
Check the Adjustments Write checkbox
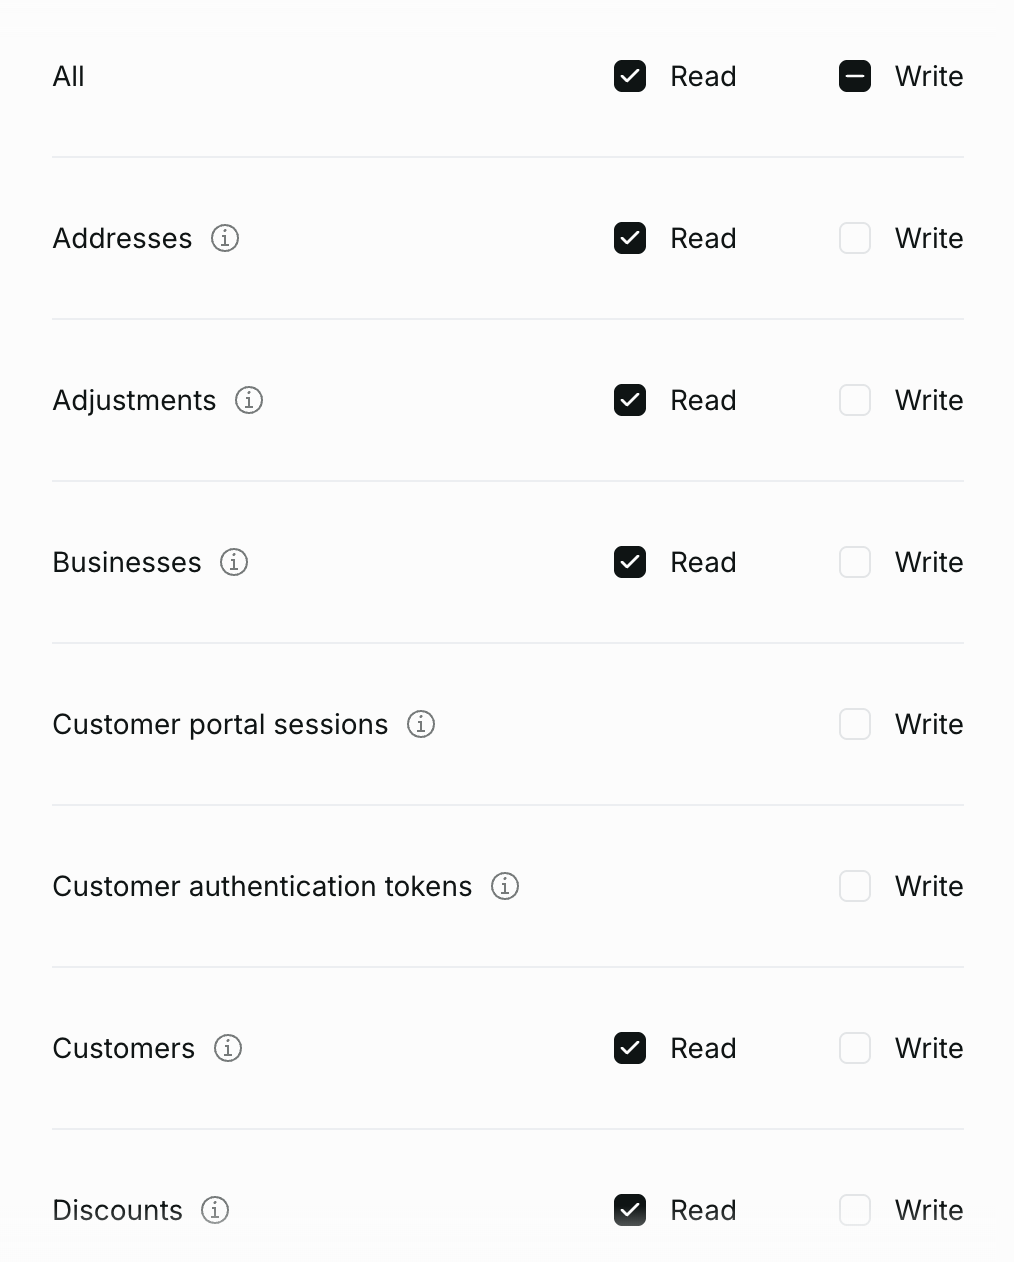855,400
